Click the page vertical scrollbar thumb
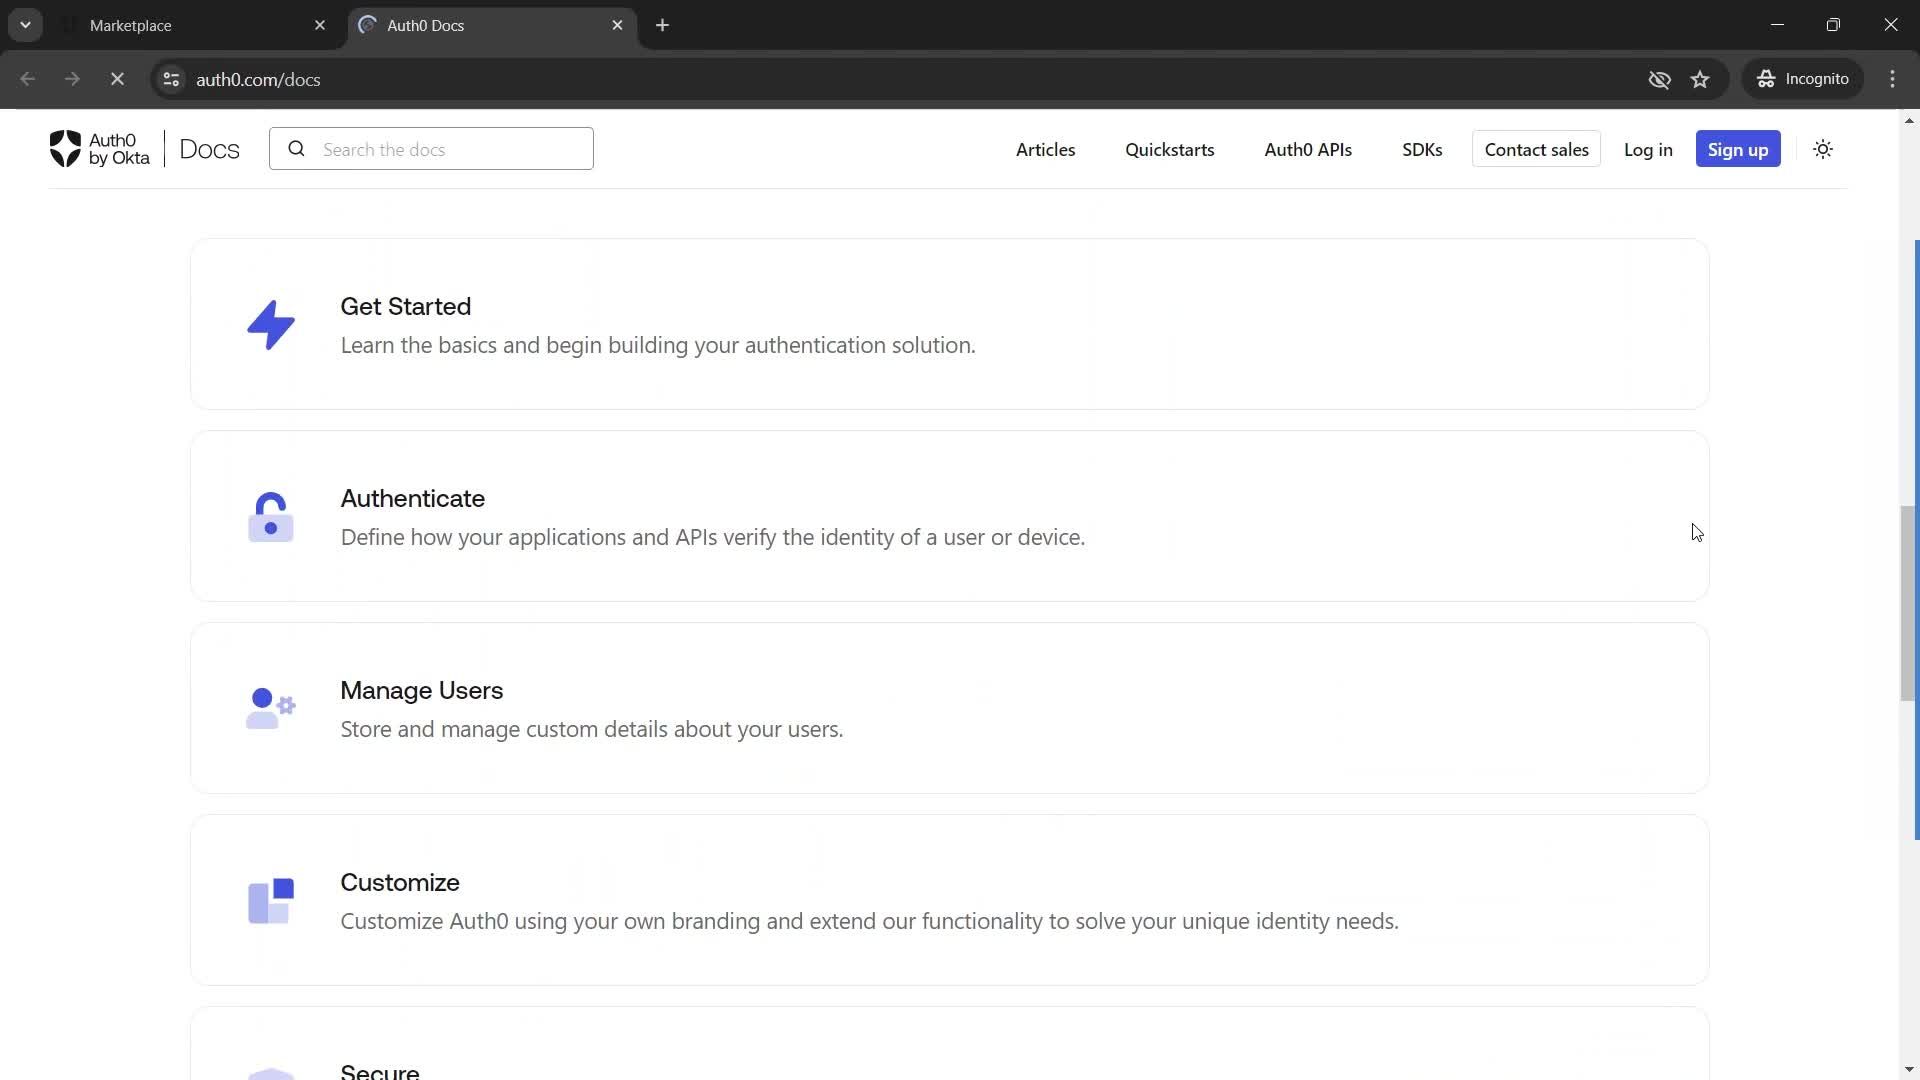Screen dimensions: 1920x1080 [1908, 603]
